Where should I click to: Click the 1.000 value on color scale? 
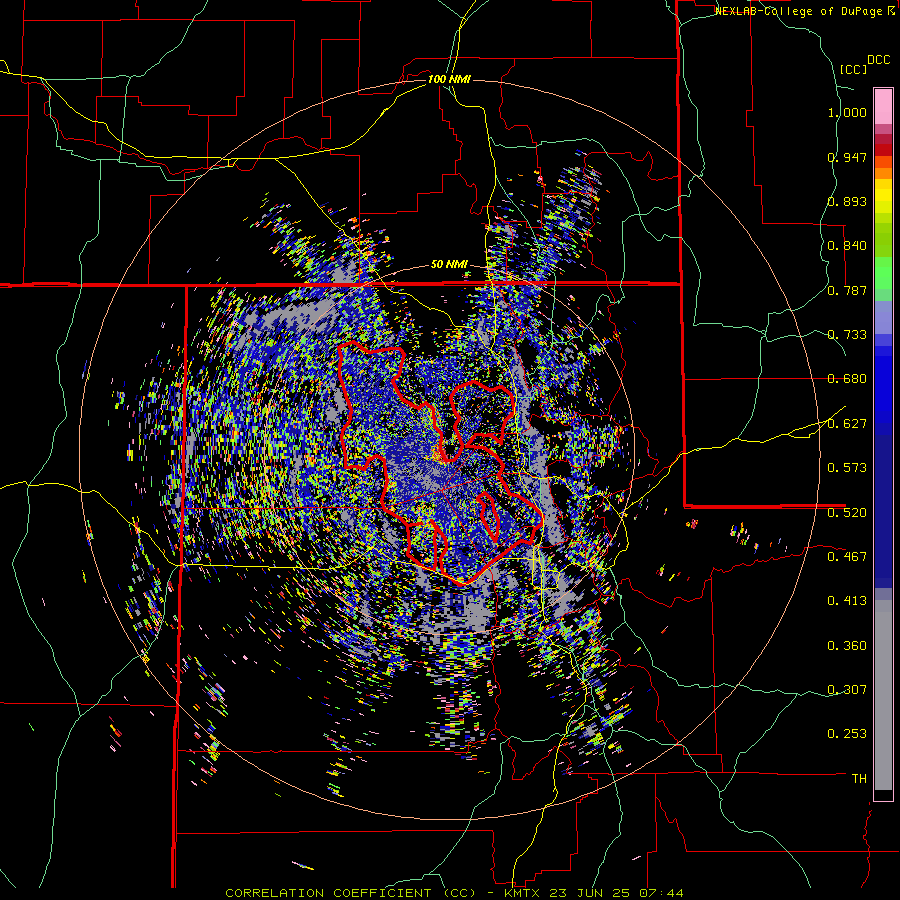coord(847,112)
